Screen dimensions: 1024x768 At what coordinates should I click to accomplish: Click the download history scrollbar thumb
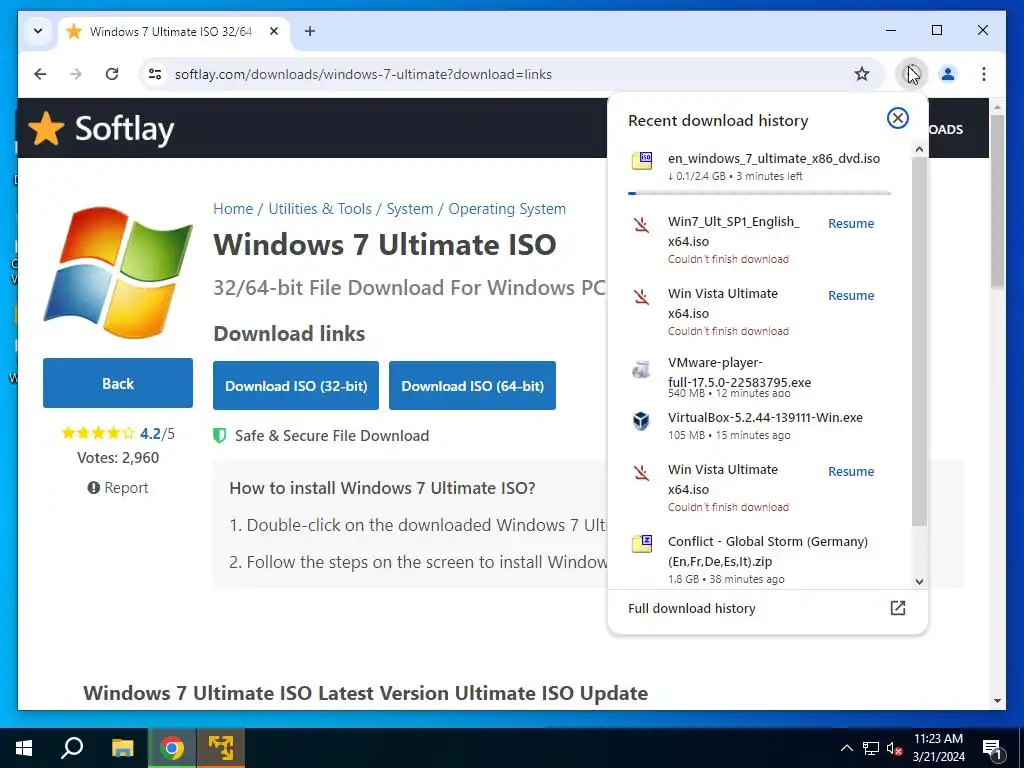point(920,341)
